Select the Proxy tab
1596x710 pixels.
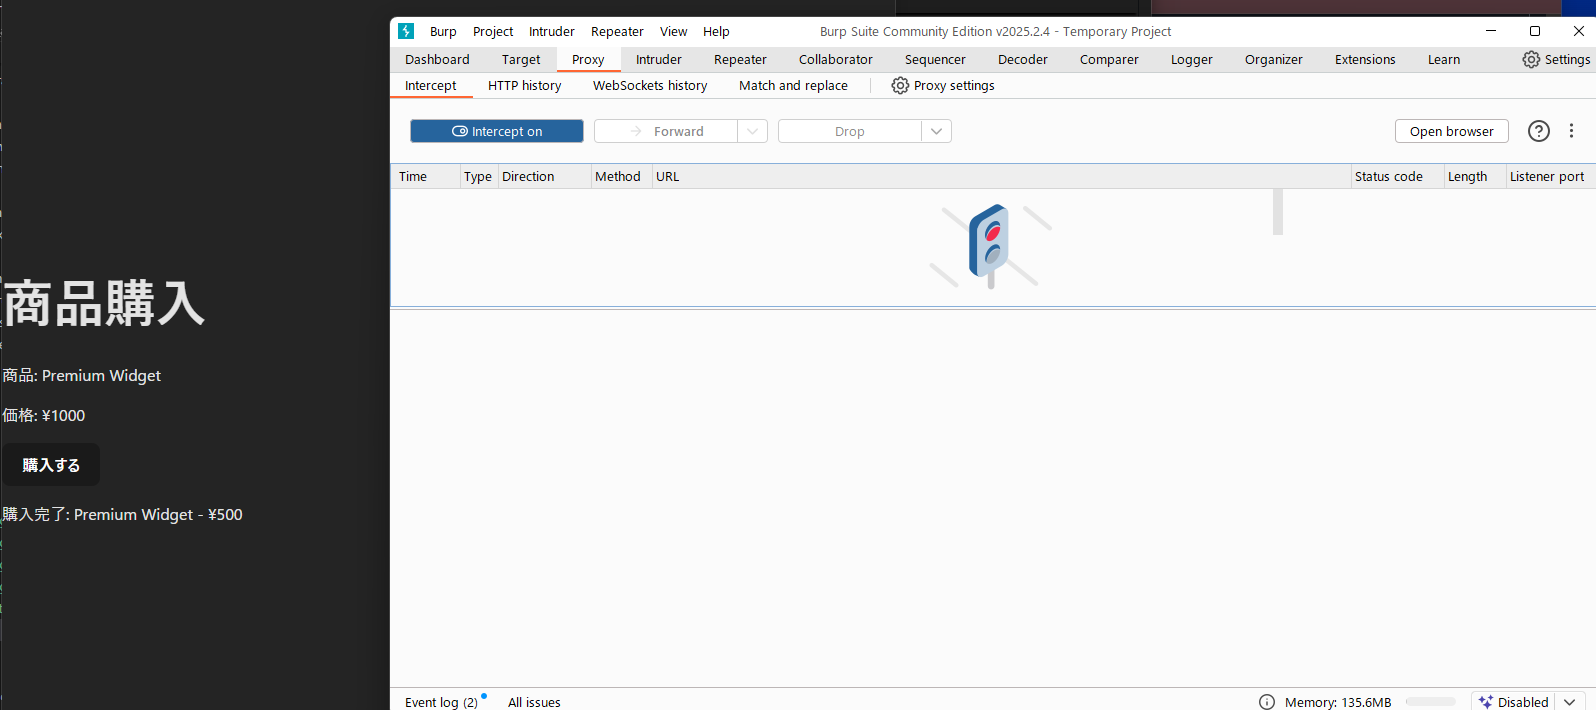(x=588, y=59)
